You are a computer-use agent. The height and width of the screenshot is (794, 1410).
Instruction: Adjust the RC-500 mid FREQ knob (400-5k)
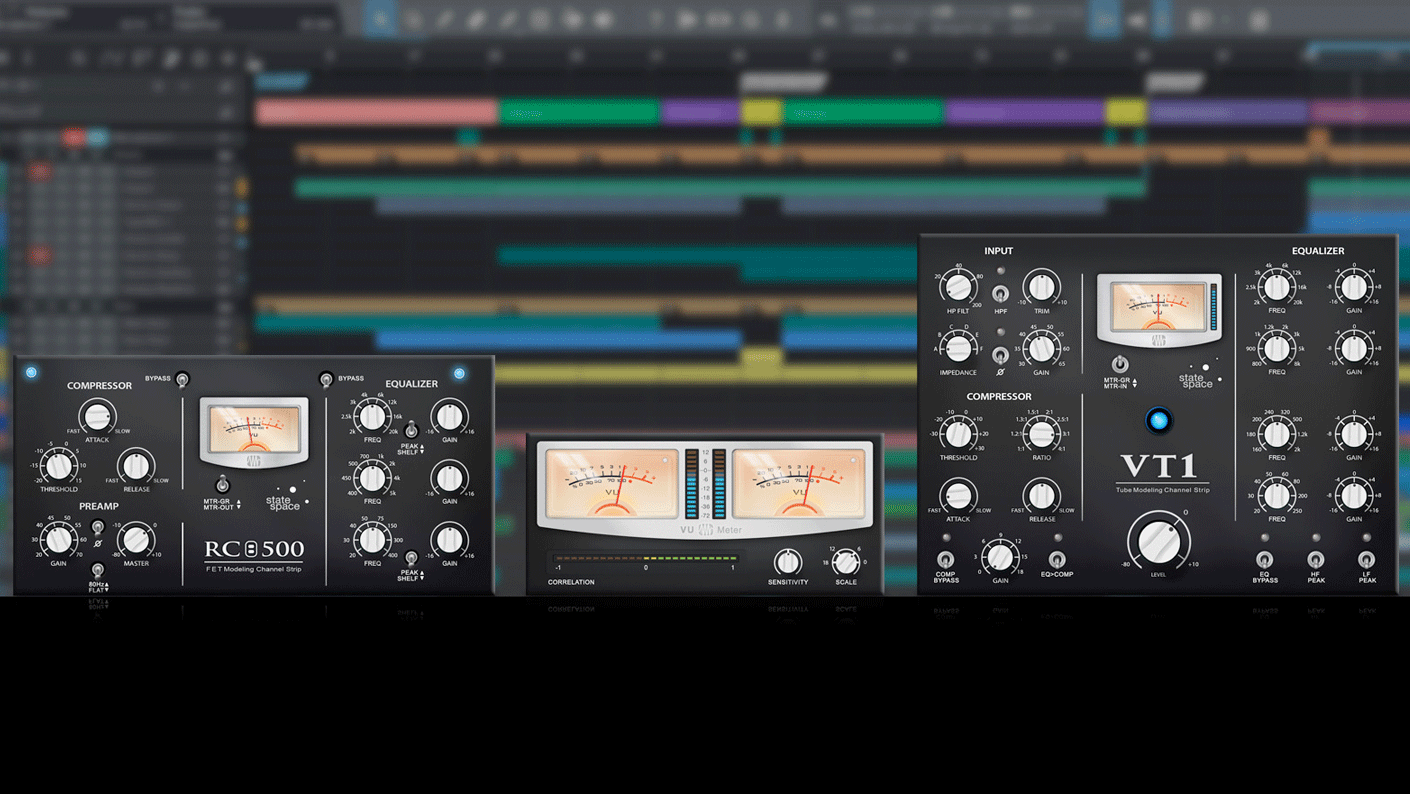click(372, 477)
